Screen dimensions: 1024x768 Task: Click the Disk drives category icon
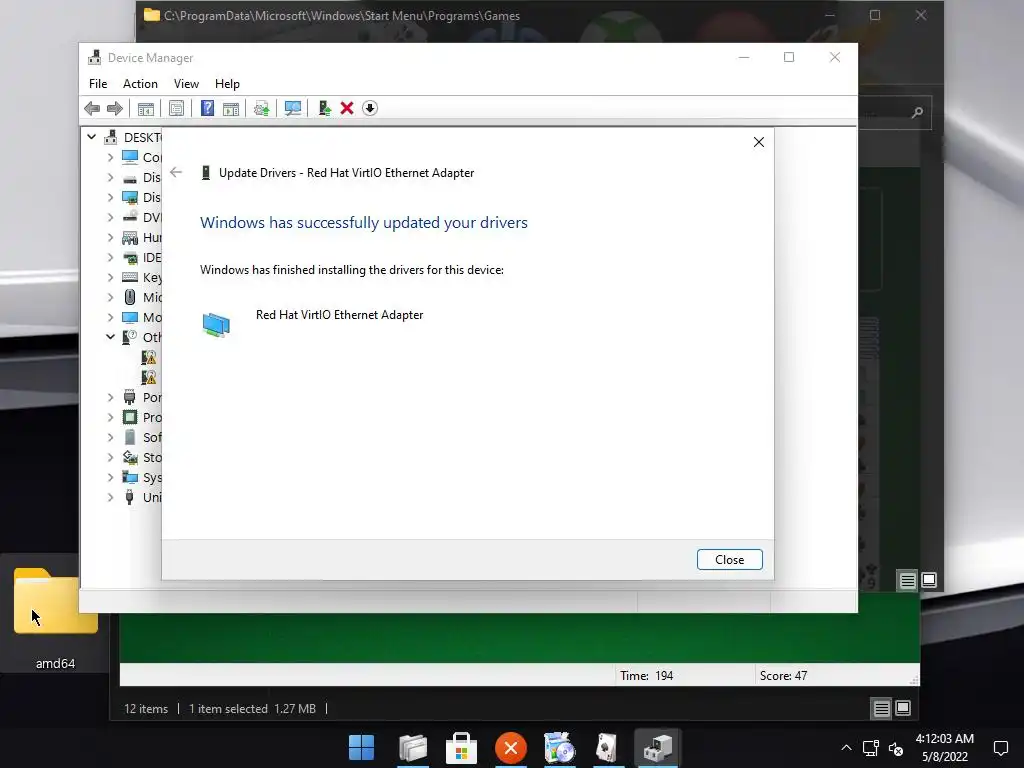[x=130, y=178]
